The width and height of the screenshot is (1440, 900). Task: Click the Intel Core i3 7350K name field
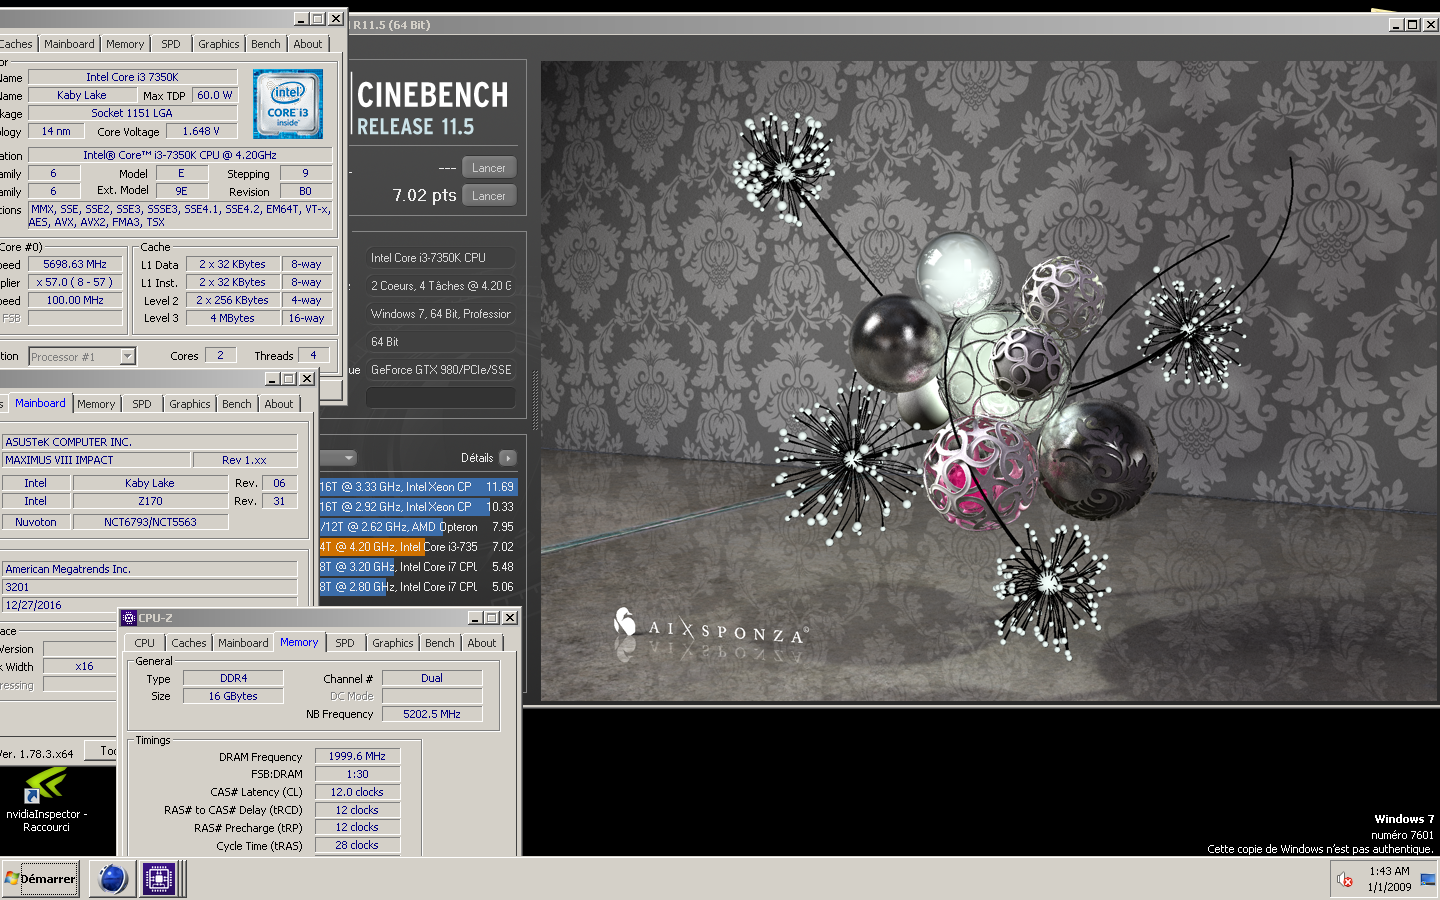click(x=133, y=77)
